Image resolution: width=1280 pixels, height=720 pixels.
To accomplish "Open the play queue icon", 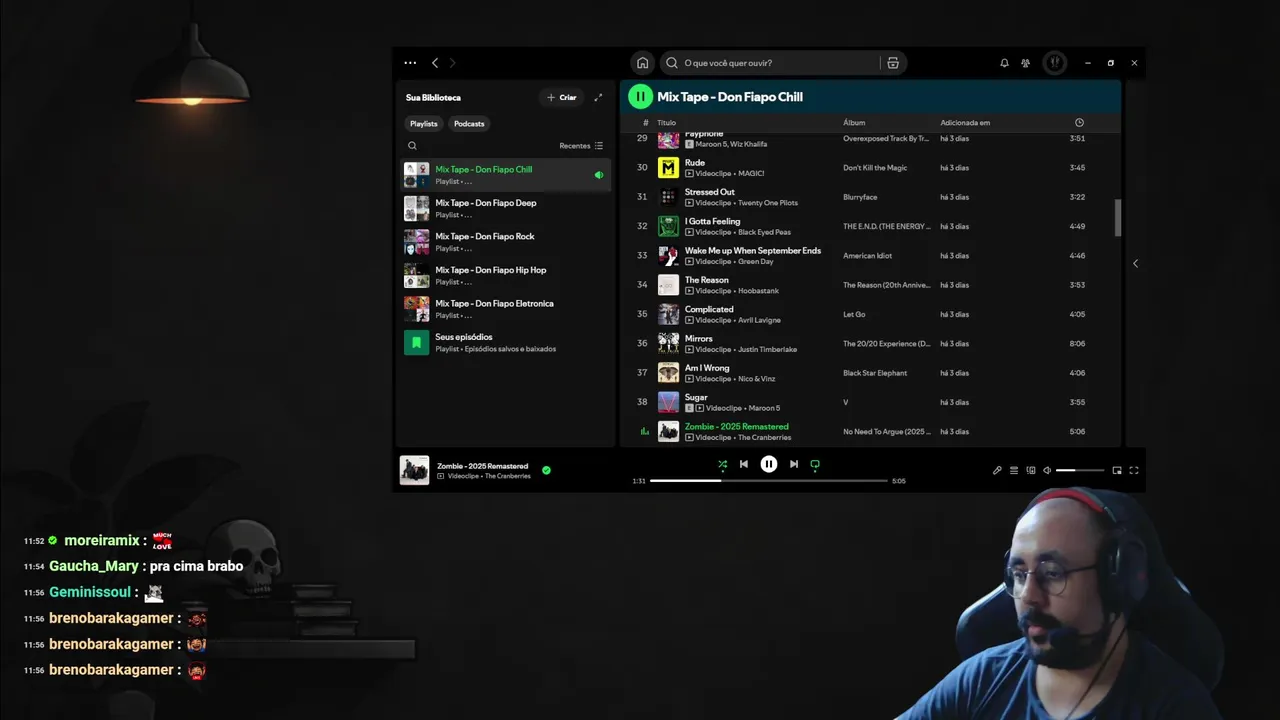I will (x=1014, y=470).
